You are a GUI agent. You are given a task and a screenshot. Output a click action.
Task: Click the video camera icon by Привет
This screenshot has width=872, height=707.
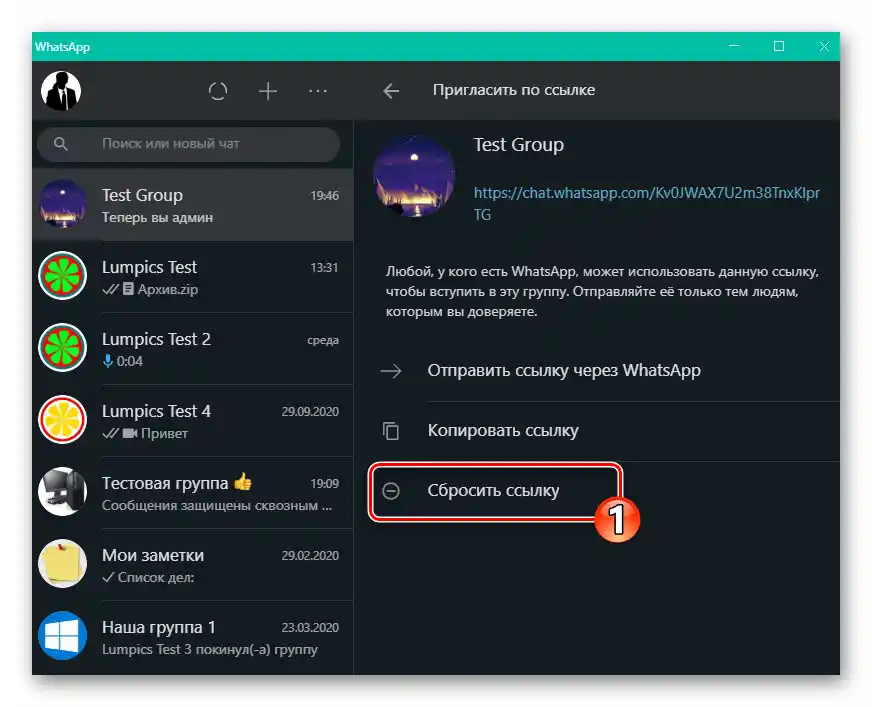(x=130, y=433)
